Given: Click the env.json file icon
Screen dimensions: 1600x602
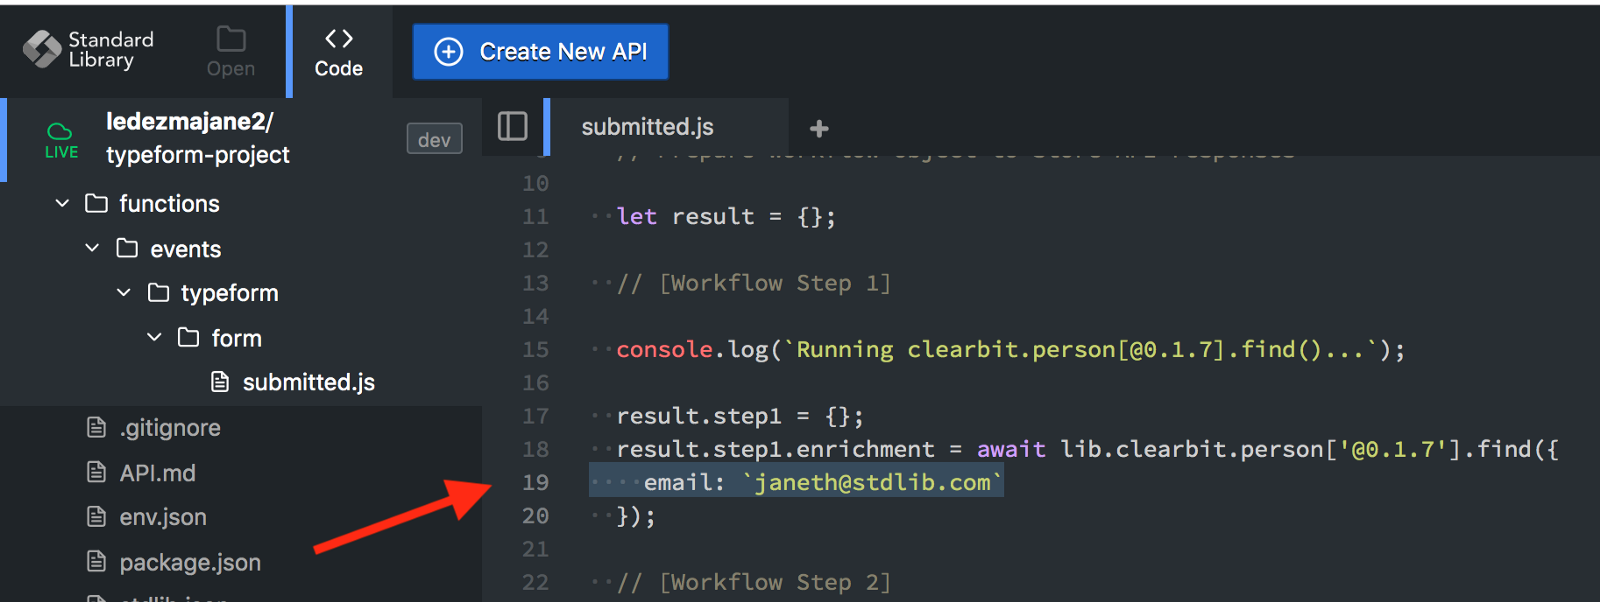Looking at the screenshot, I should [97, 517].
